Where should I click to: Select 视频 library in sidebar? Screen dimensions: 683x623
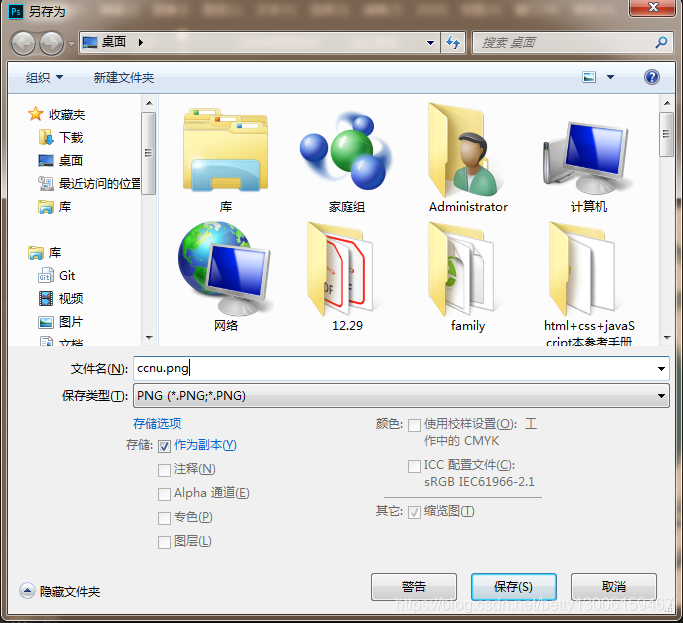[61, 298]
